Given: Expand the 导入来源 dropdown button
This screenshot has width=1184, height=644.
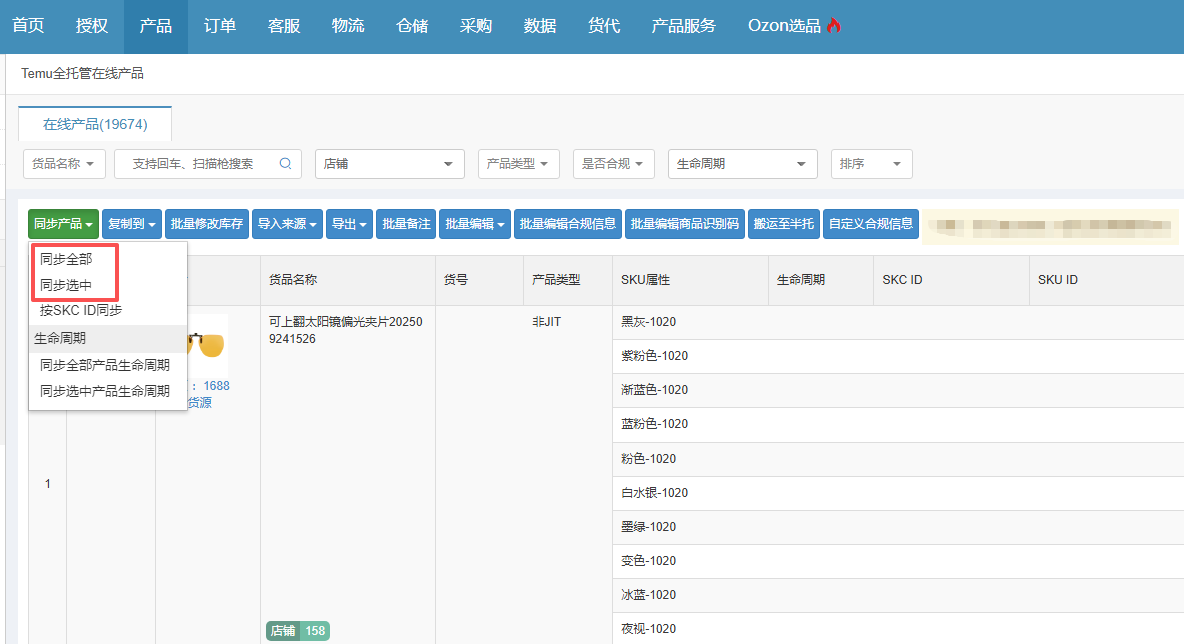Looking at the screenshot, I should [x=287, y=224].
